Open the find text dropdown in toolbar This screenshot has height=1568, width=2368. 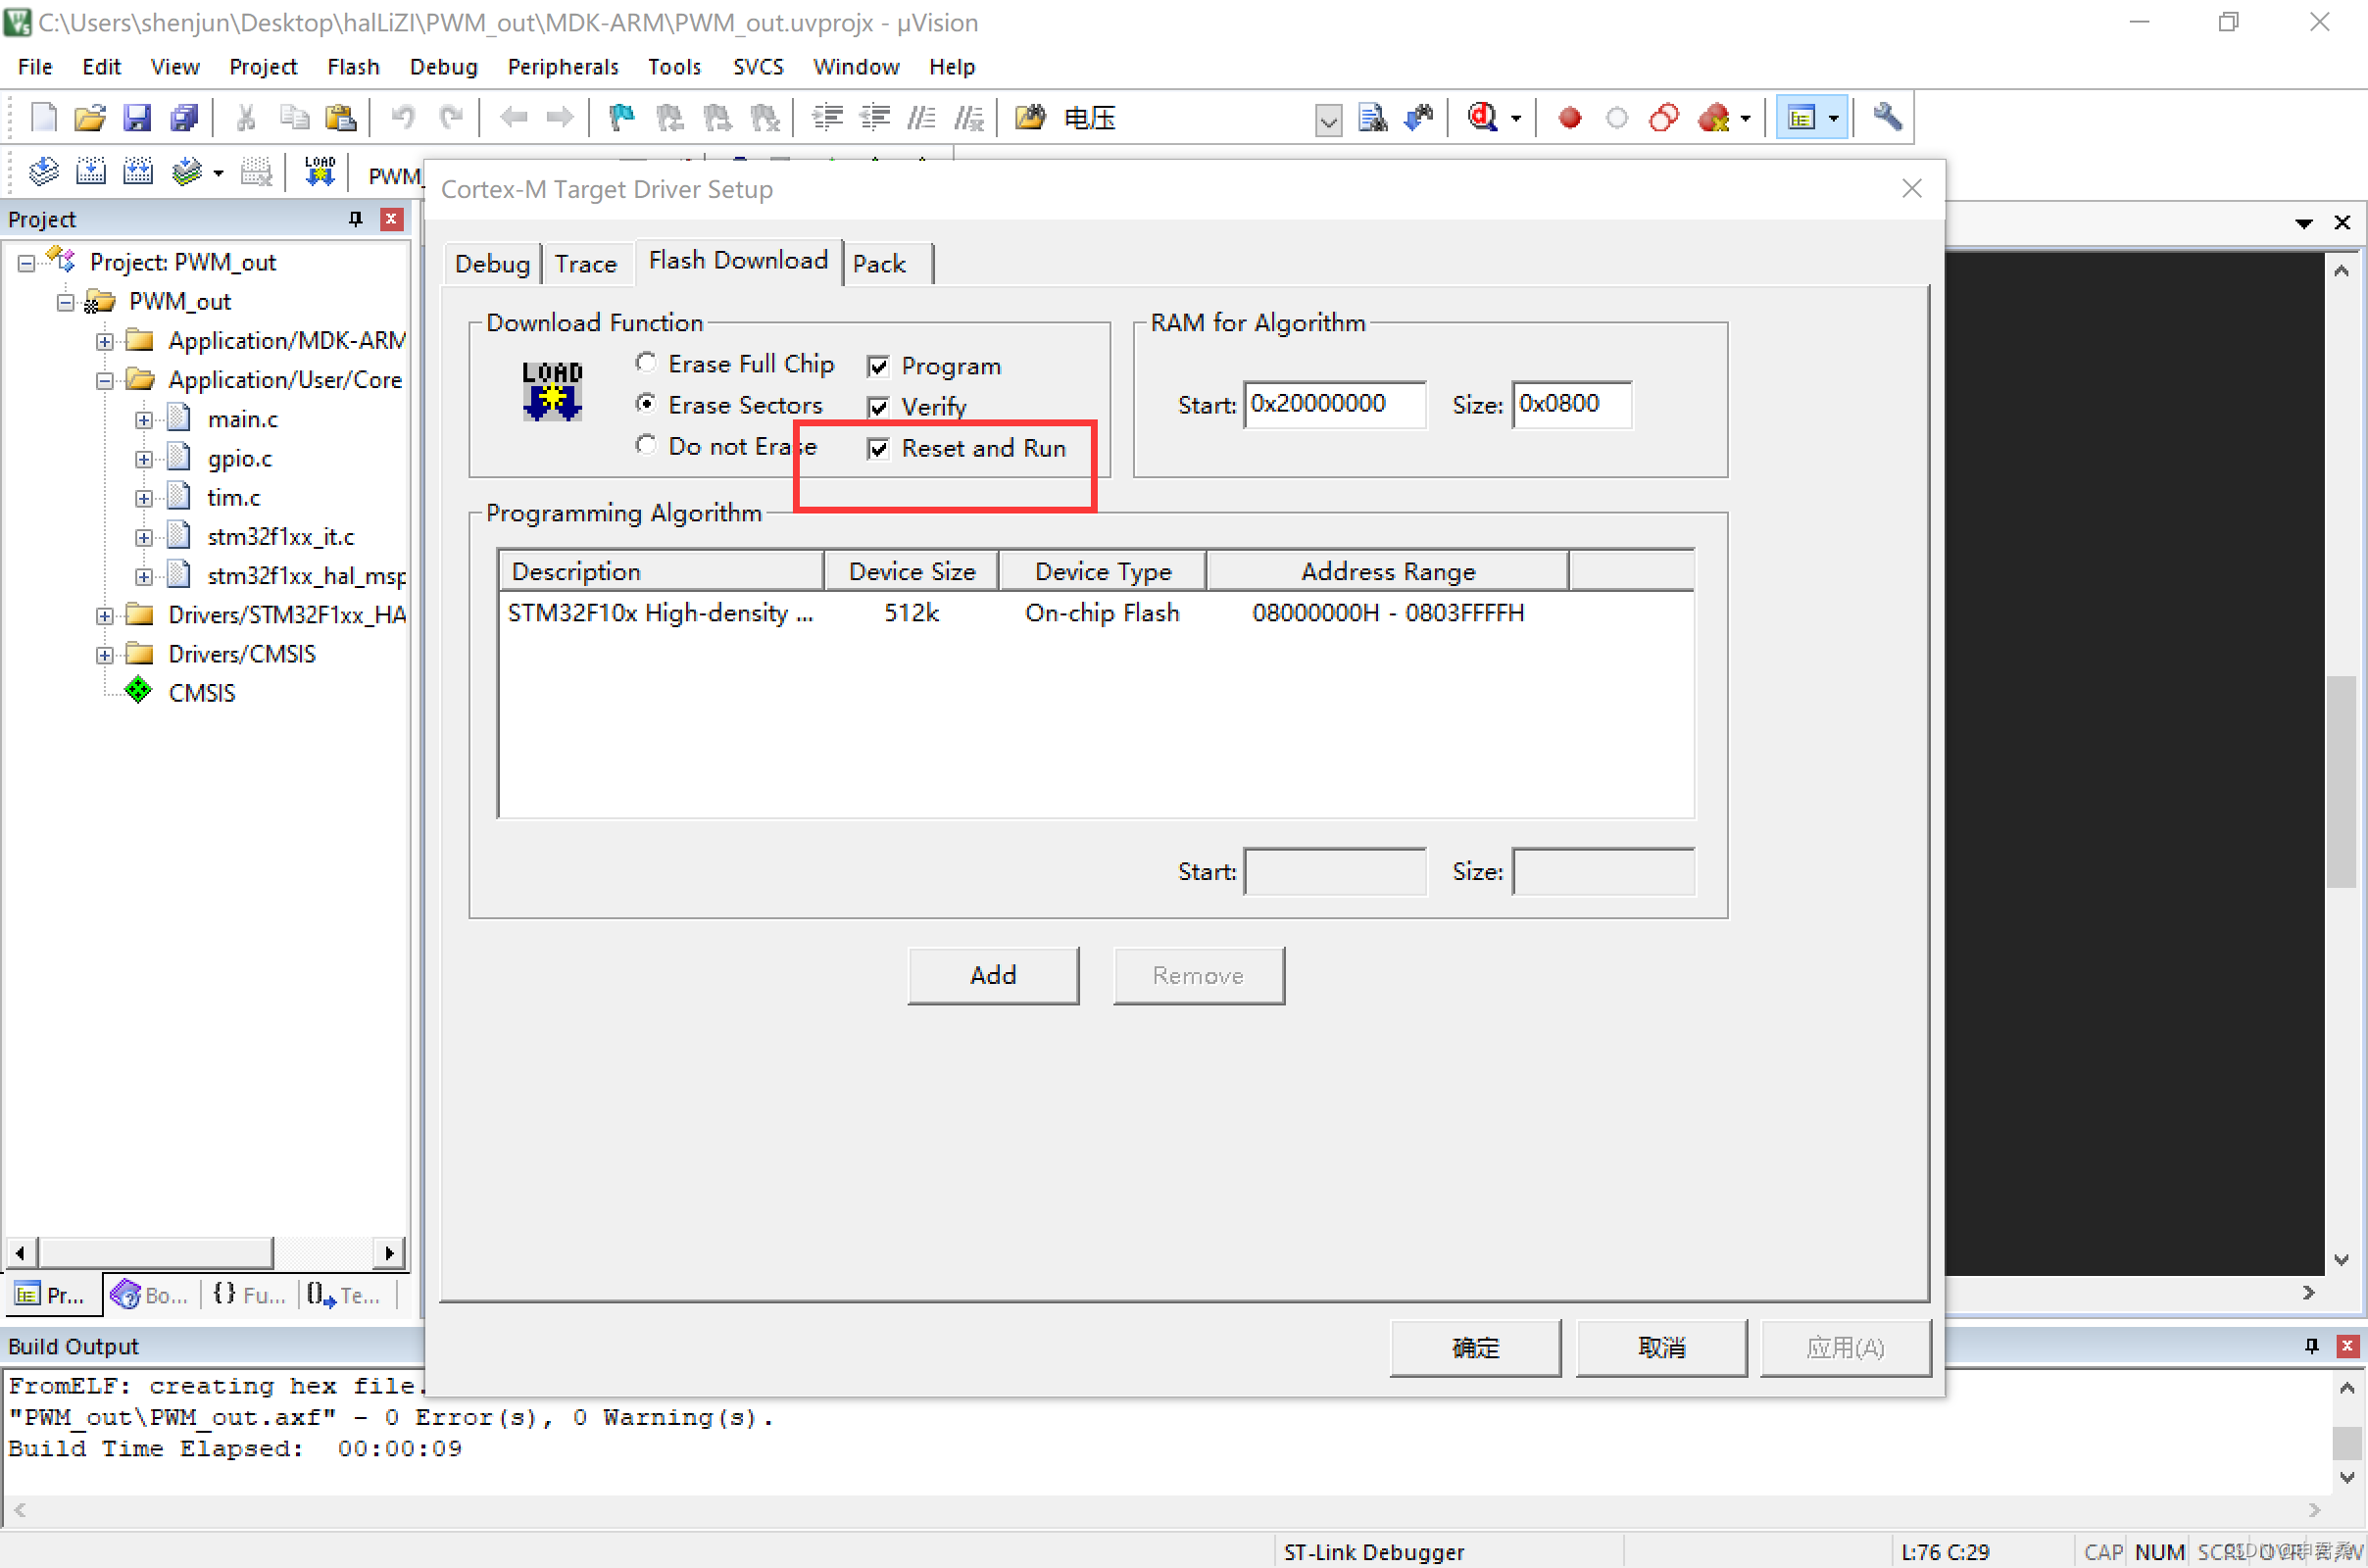click(1328, 120)
